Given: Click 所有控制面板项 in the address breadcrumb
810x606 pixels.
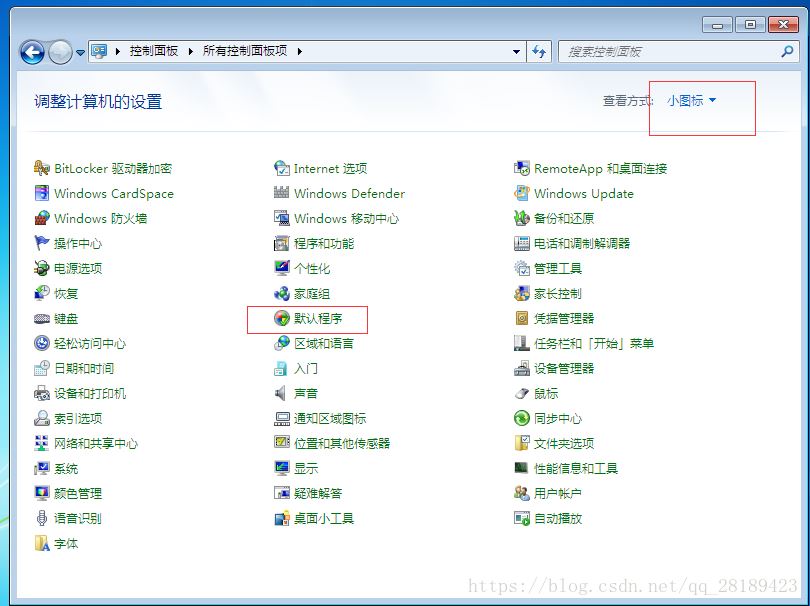Looking at the screenshot, I should (x=244, y=51).
